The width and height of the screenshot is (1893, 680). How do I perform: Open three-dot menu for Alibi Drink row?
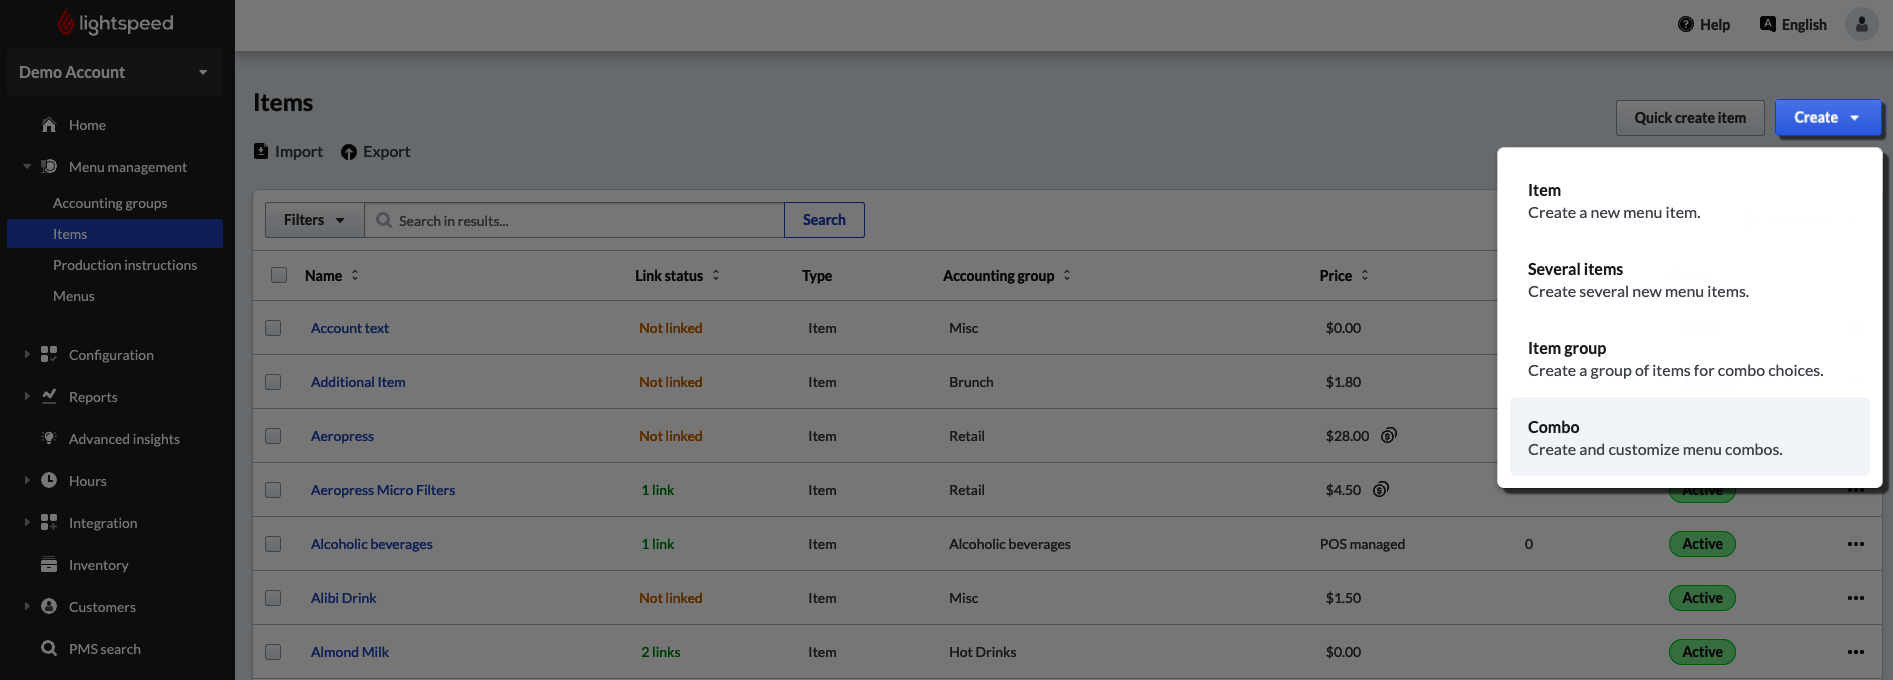1855,598
